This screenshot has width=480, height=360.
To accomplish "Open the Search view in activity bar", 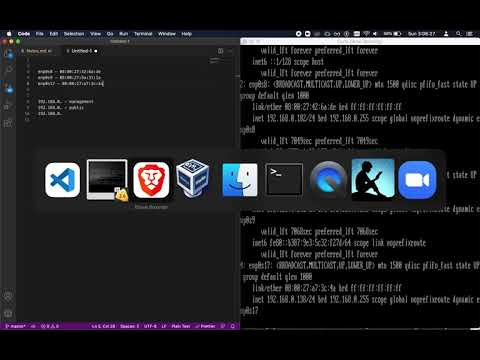I will point(8,70).
